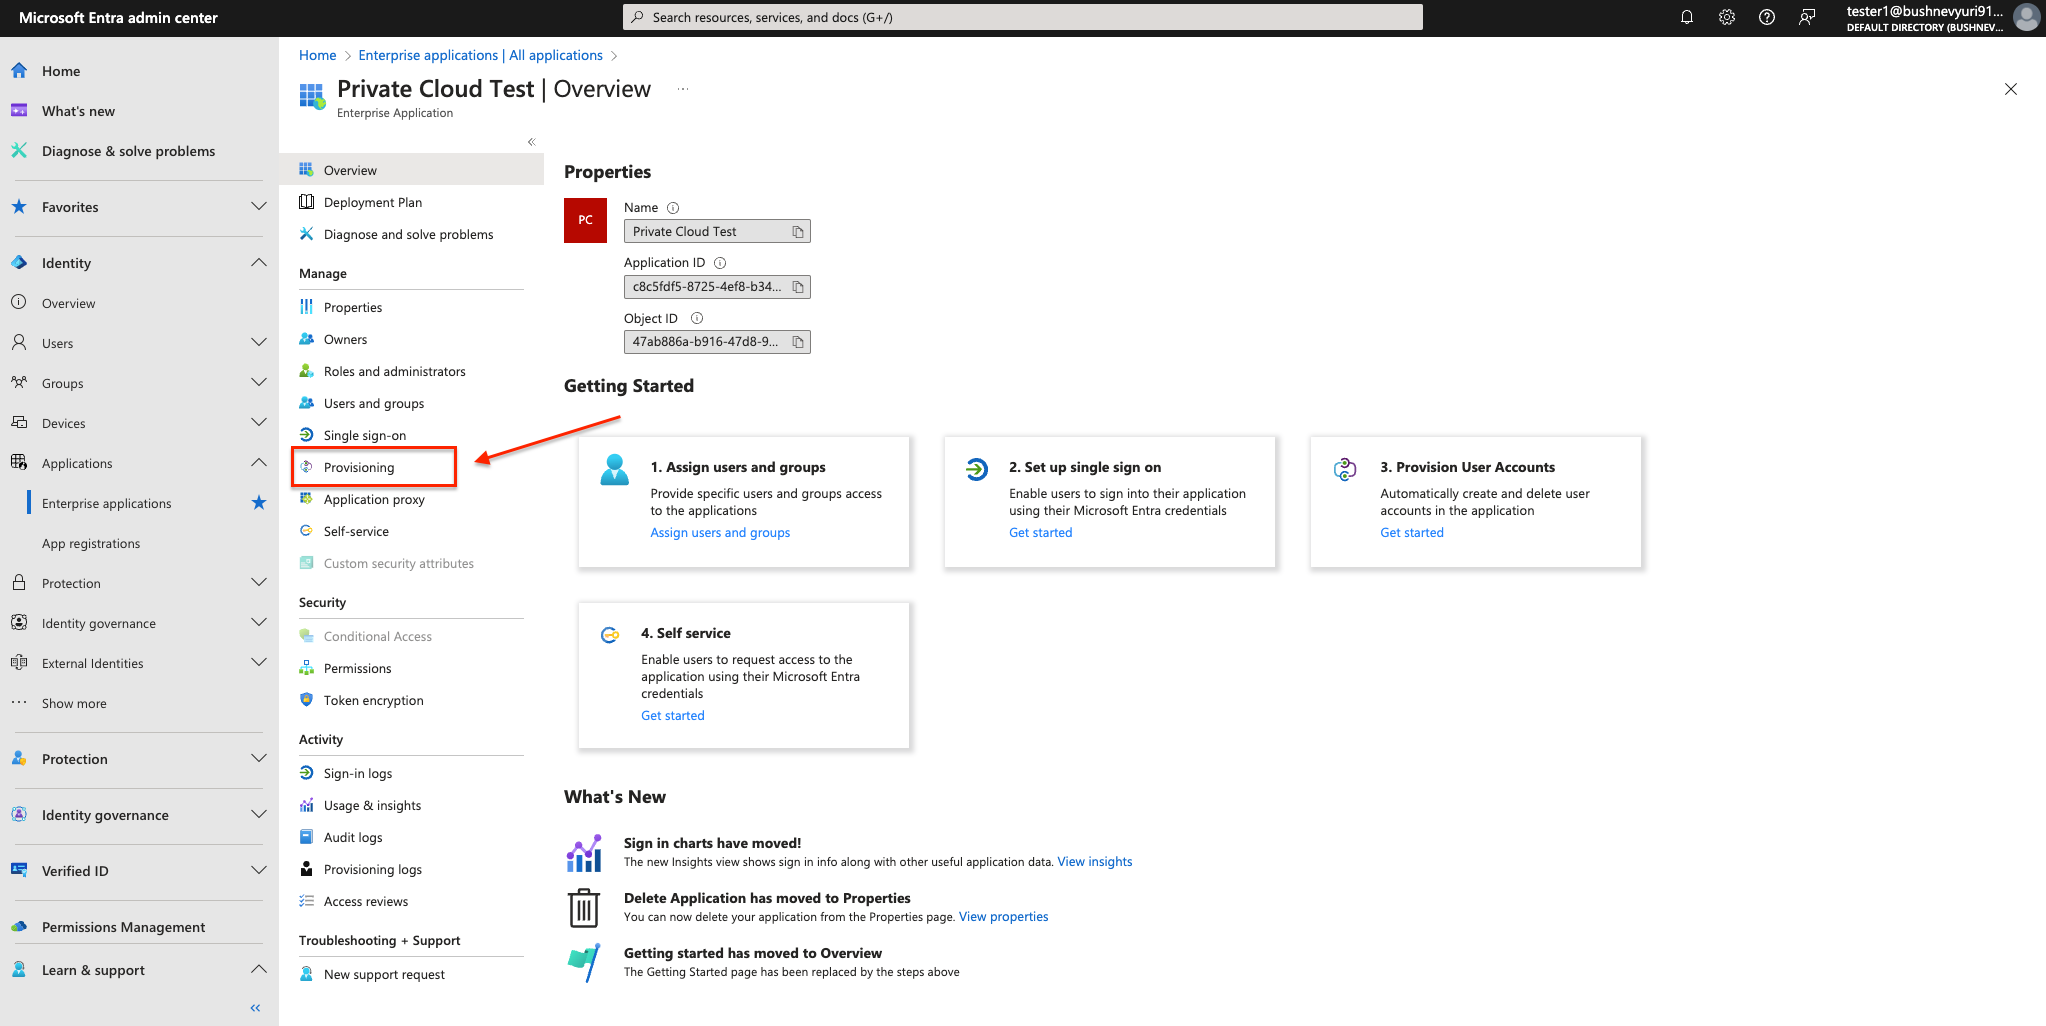
Task: Click the Audit logs icon
Action: [x=307, y=837]
